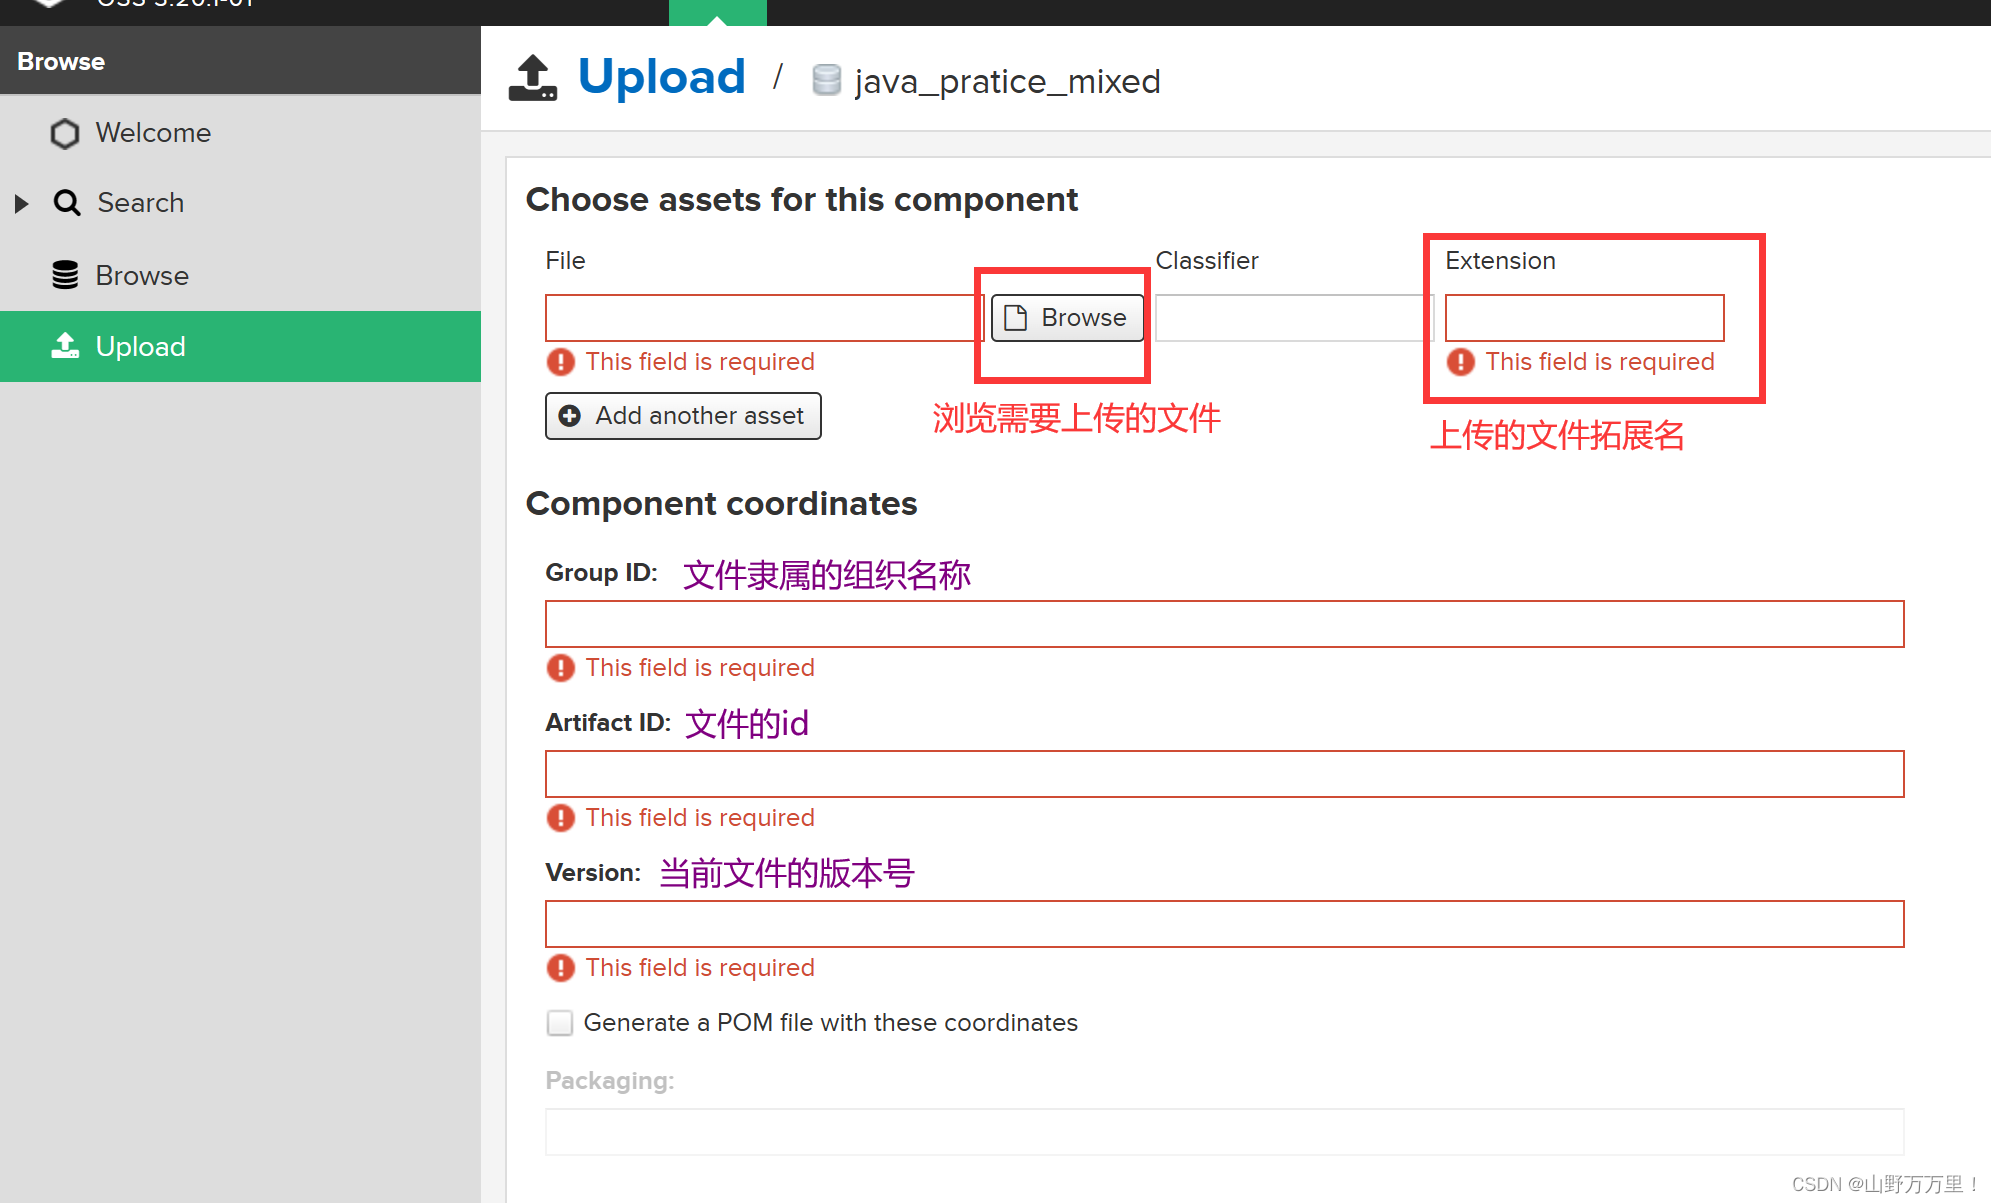Click the upload cloud icon in the header

tap(532, 77)
